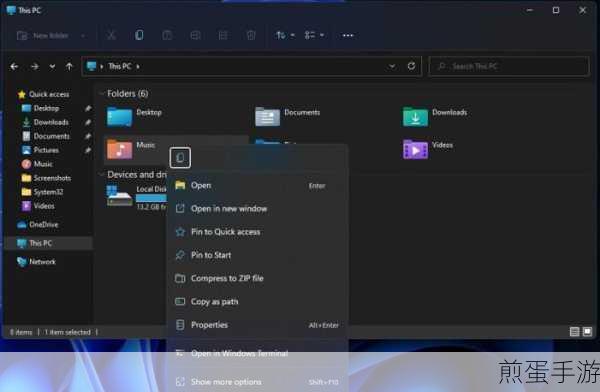
Task: Select the Cut scissors icon in toolbar
Action: (x=111, y=36)
